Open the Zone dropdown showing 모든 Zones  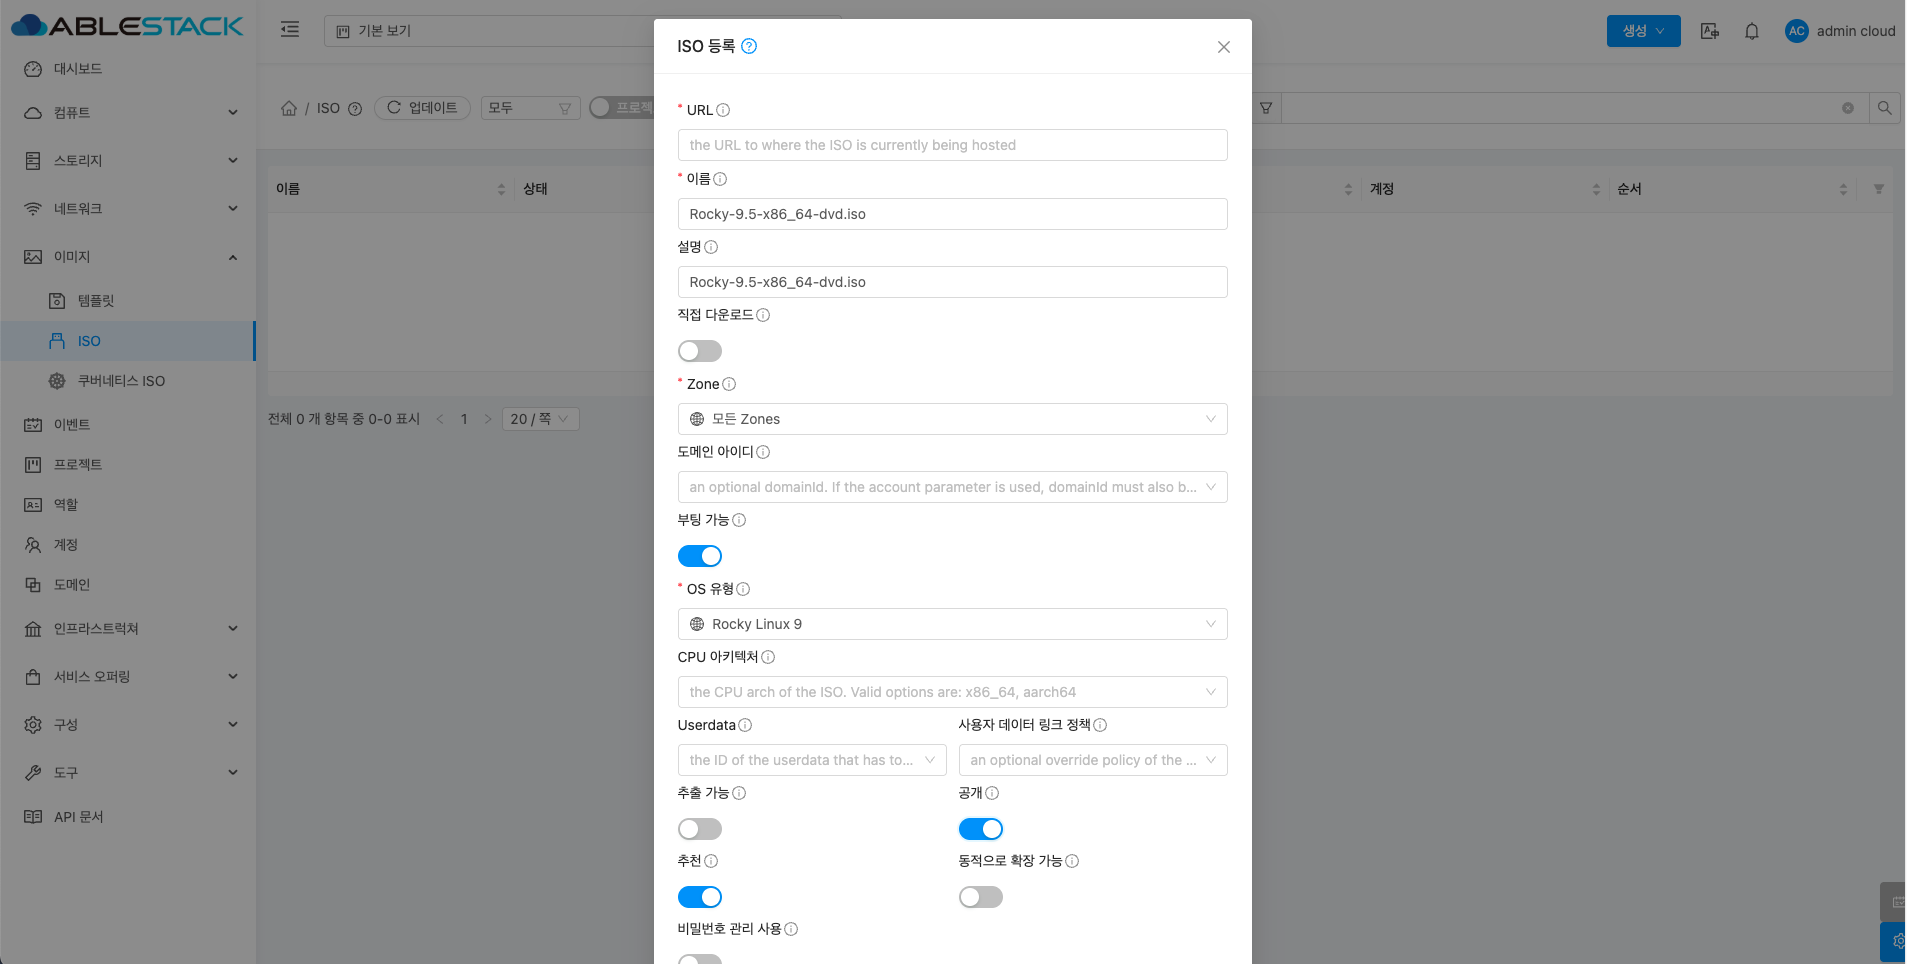click(953, 419)
